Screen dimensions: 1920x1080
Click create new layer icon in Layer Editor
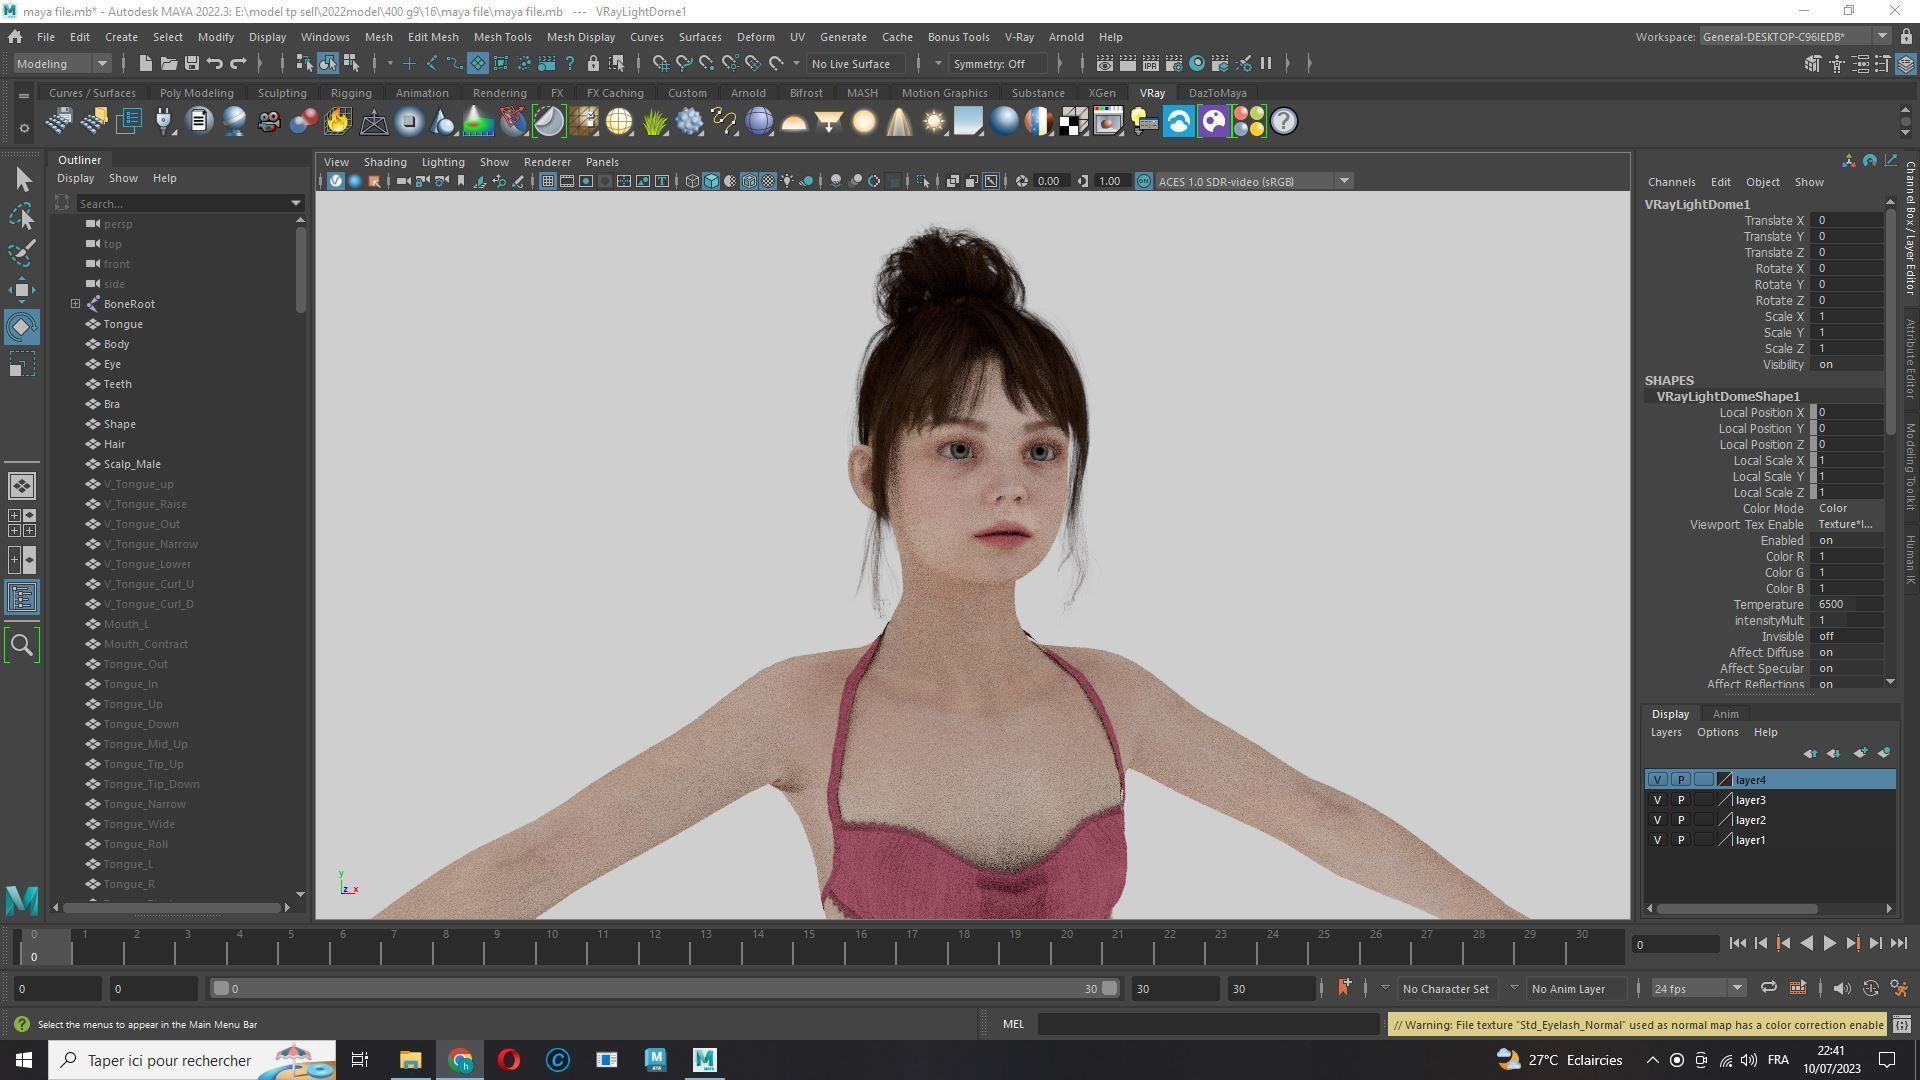pos(1860,753)
